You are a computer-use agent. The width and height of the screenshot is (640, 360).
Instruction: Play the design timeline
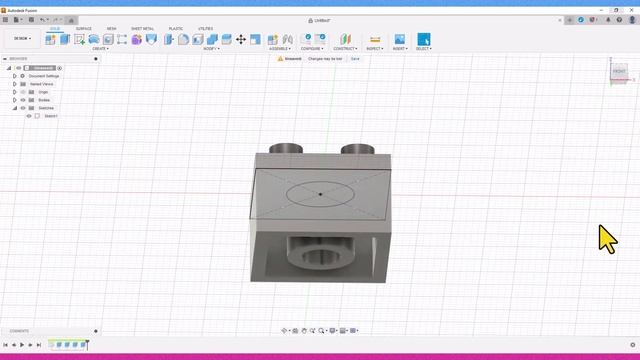pyautogui.click(x=22, y=345)
